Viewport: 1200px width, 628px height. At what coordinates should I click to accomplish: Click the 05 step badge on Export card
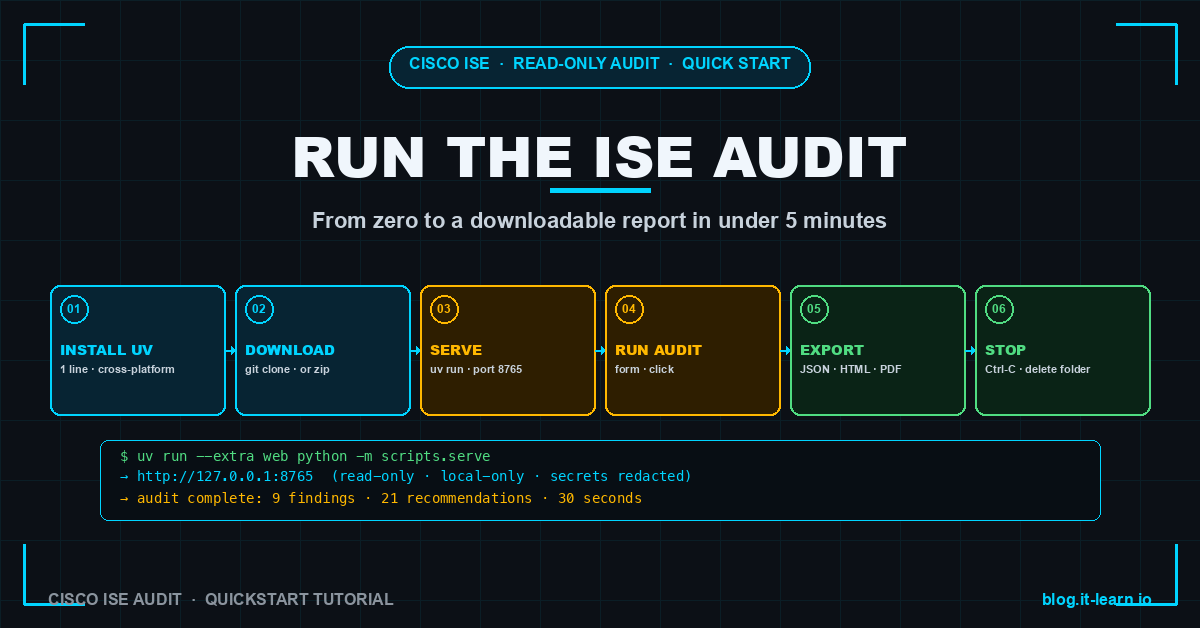(815, 309)
